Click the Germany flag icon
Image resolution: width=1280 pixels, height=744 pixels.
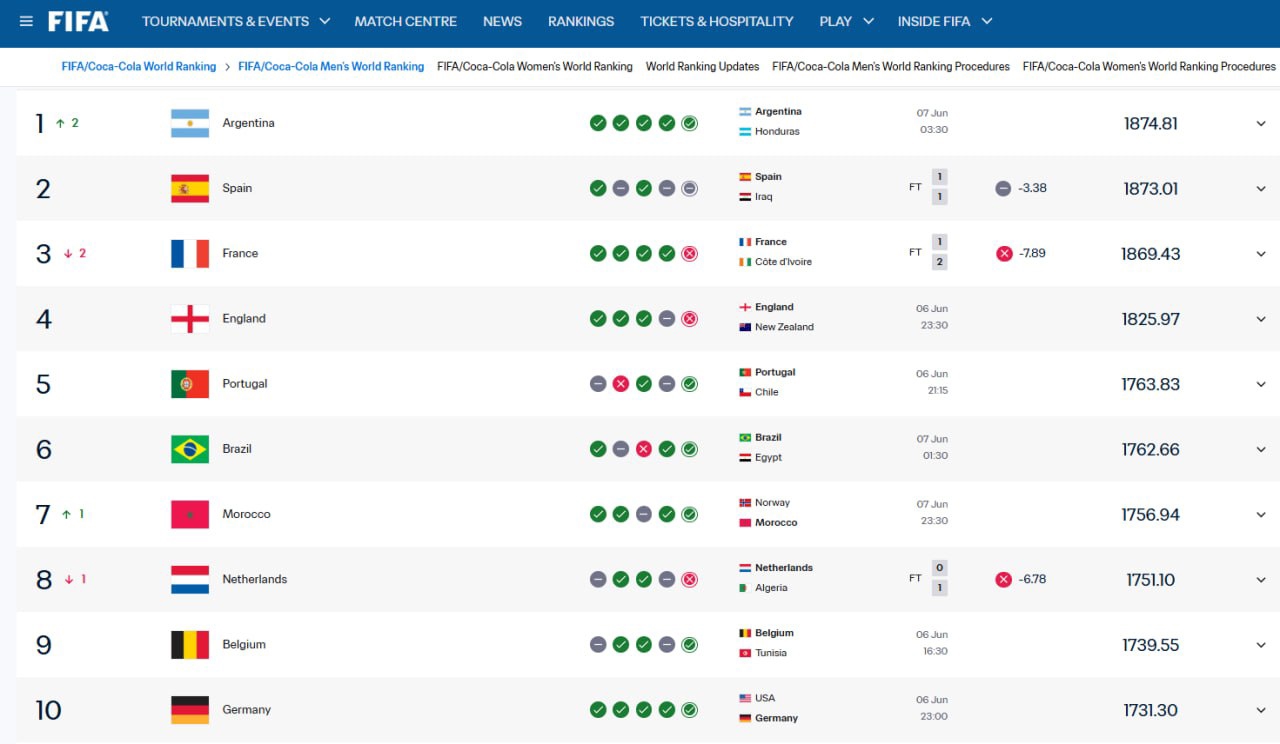tap(190, 710)
